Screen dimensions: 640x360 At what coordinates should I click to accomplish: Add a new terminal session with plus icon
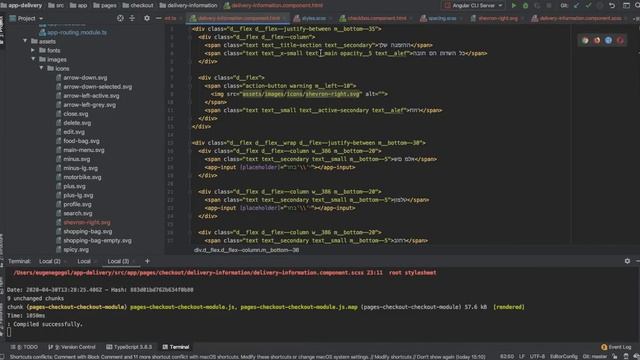coord(147,261)
